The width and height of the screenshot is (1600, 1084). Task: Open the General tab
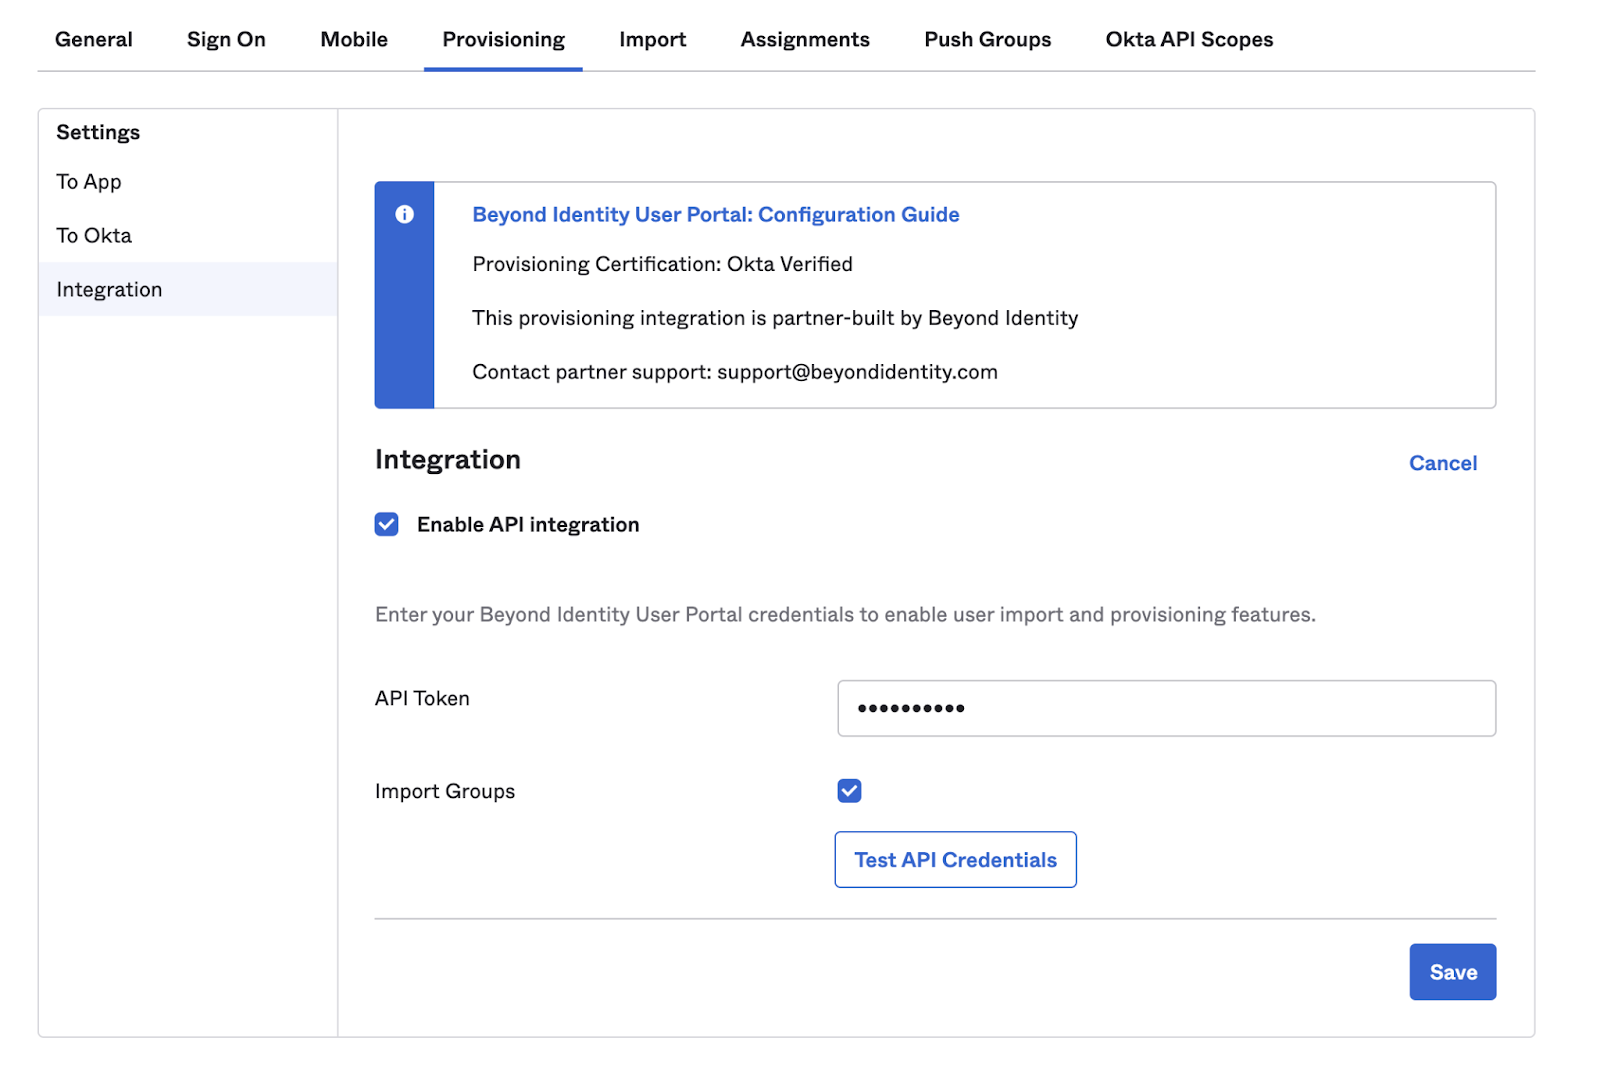[94, 40]
